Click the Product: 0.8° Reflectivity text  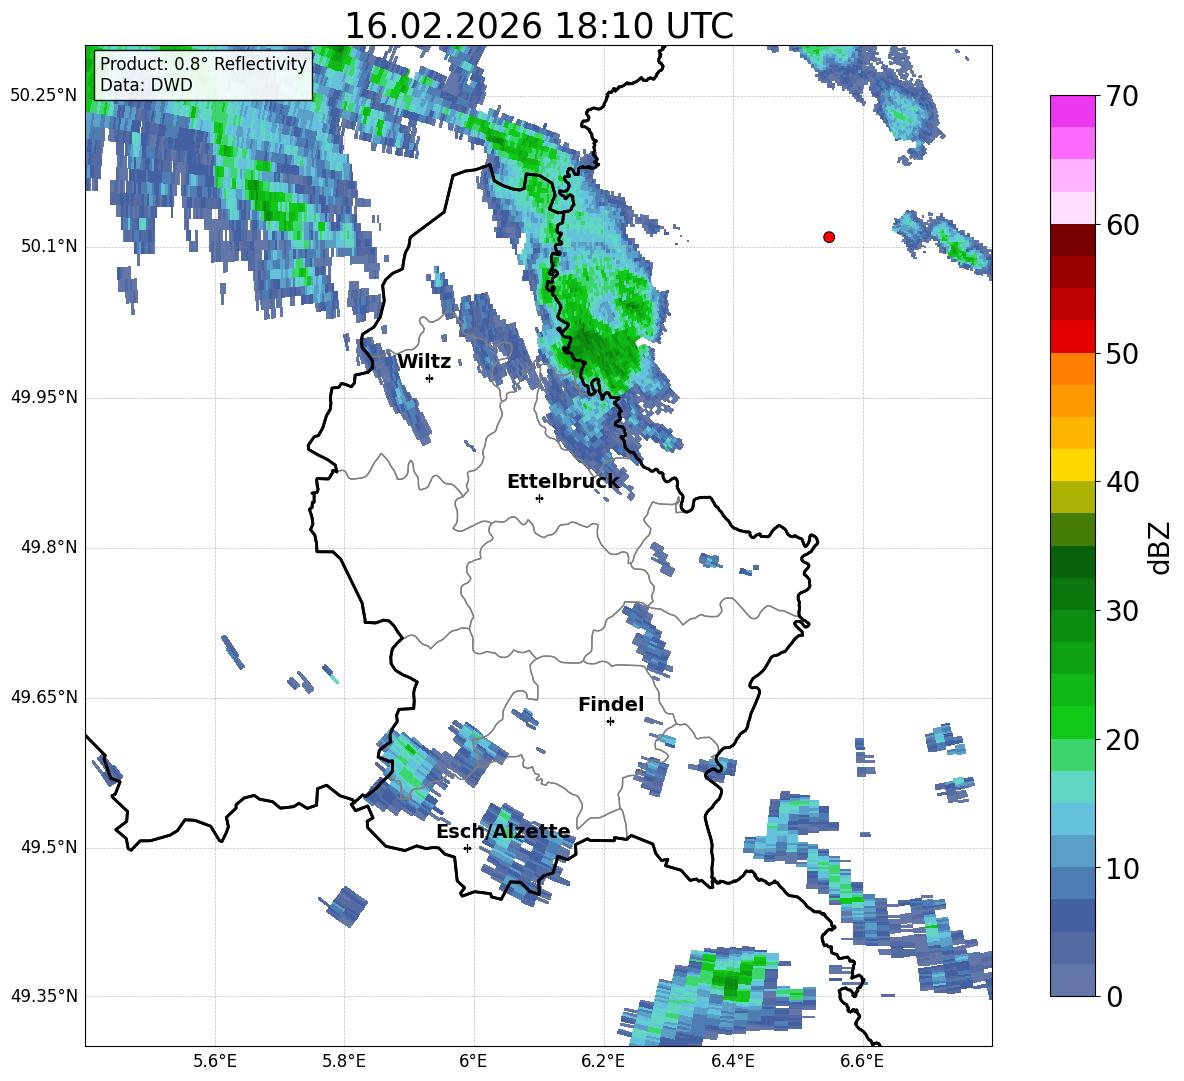pos(203,63)
